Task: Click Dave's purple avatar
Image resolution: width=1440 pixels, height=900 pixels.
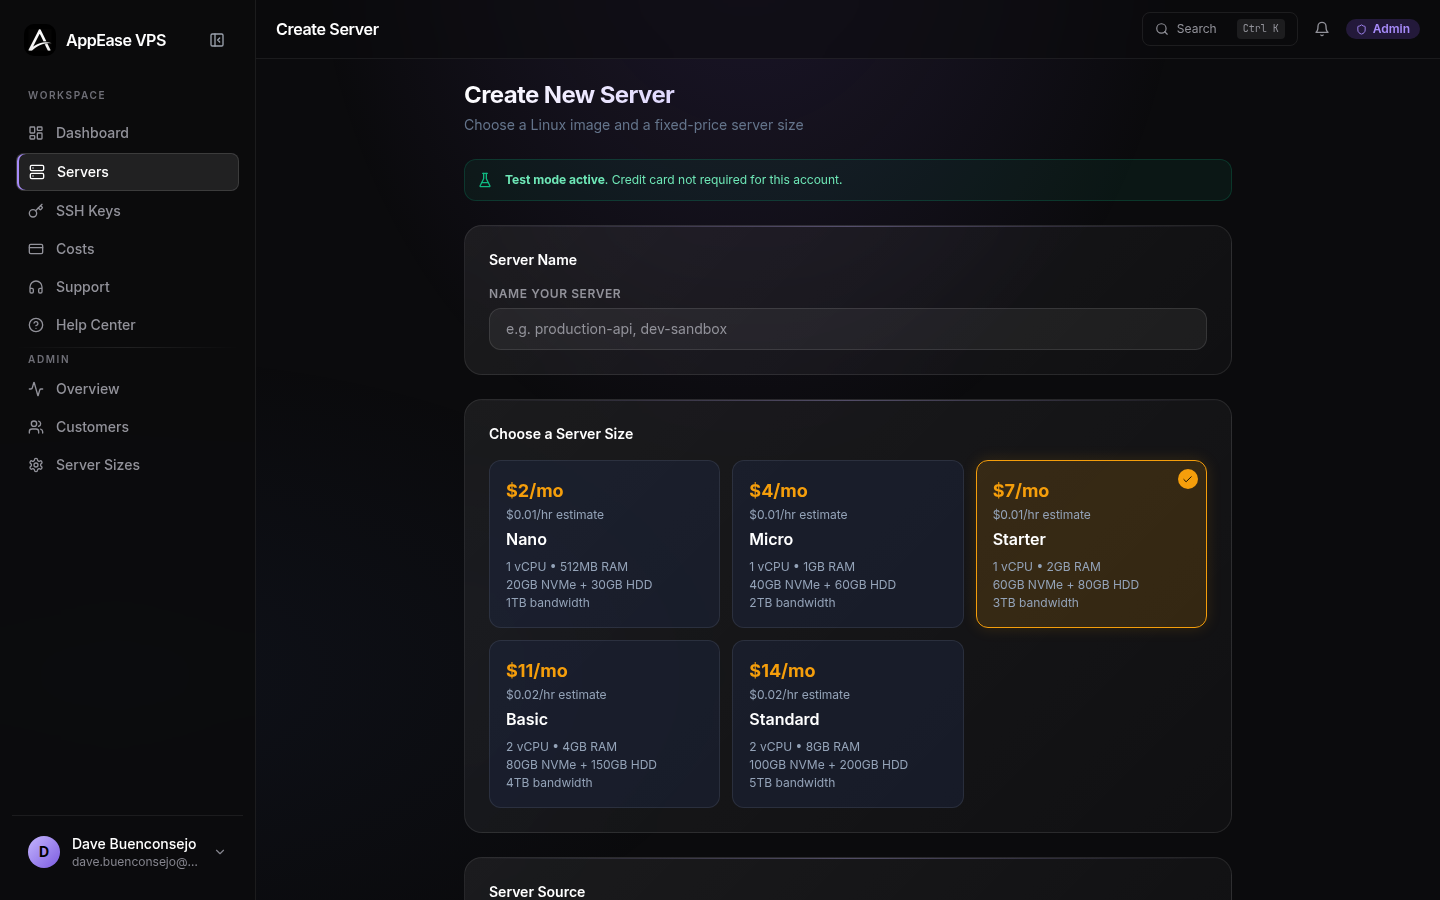Action: [x=44, y=852]
